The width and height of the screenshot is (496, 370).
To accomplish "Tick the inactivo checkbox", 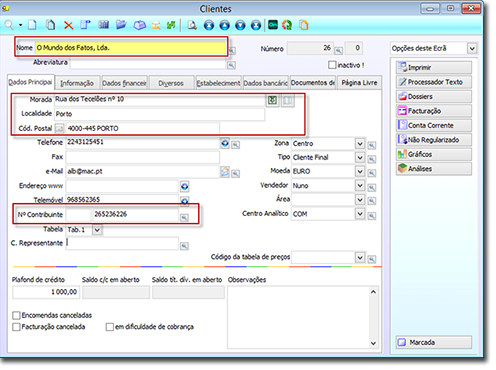I will (x=332, y=65).
